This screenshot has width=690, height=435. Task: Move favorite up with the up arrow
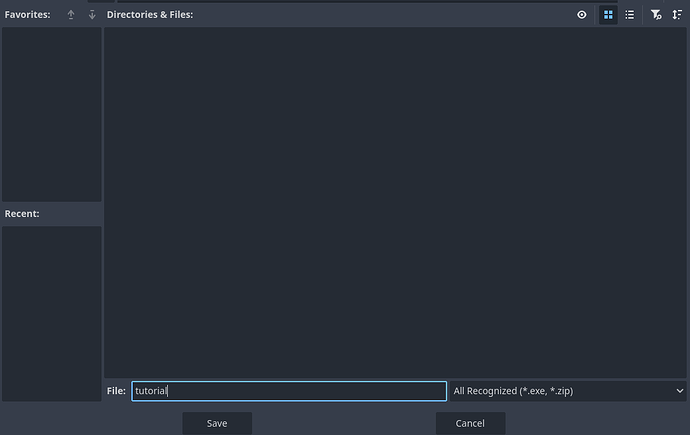point(71,15)
